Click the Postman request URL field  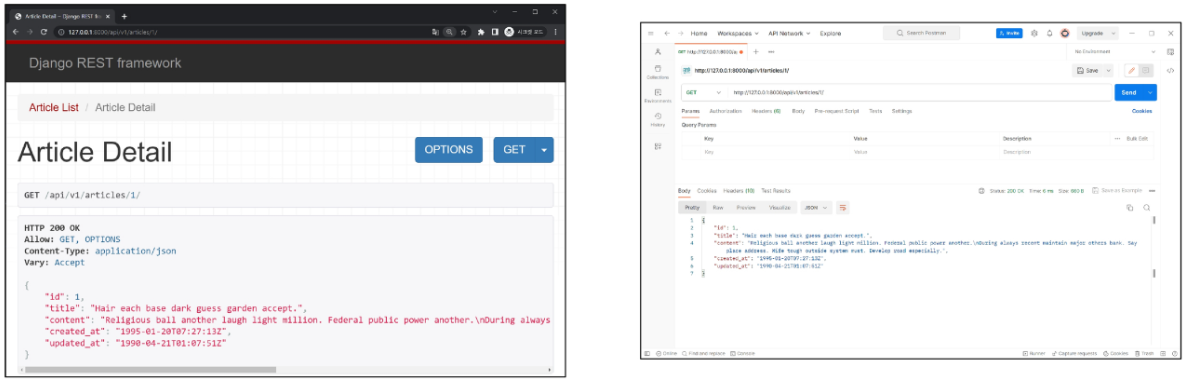click(x=920, y=92)
